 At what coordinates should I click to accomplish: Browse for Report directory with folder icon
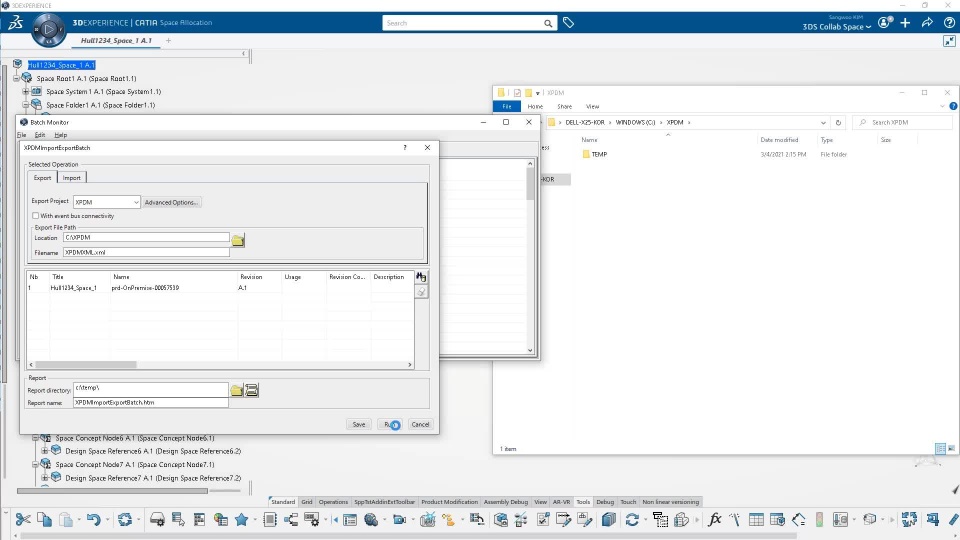click(236, 390)
